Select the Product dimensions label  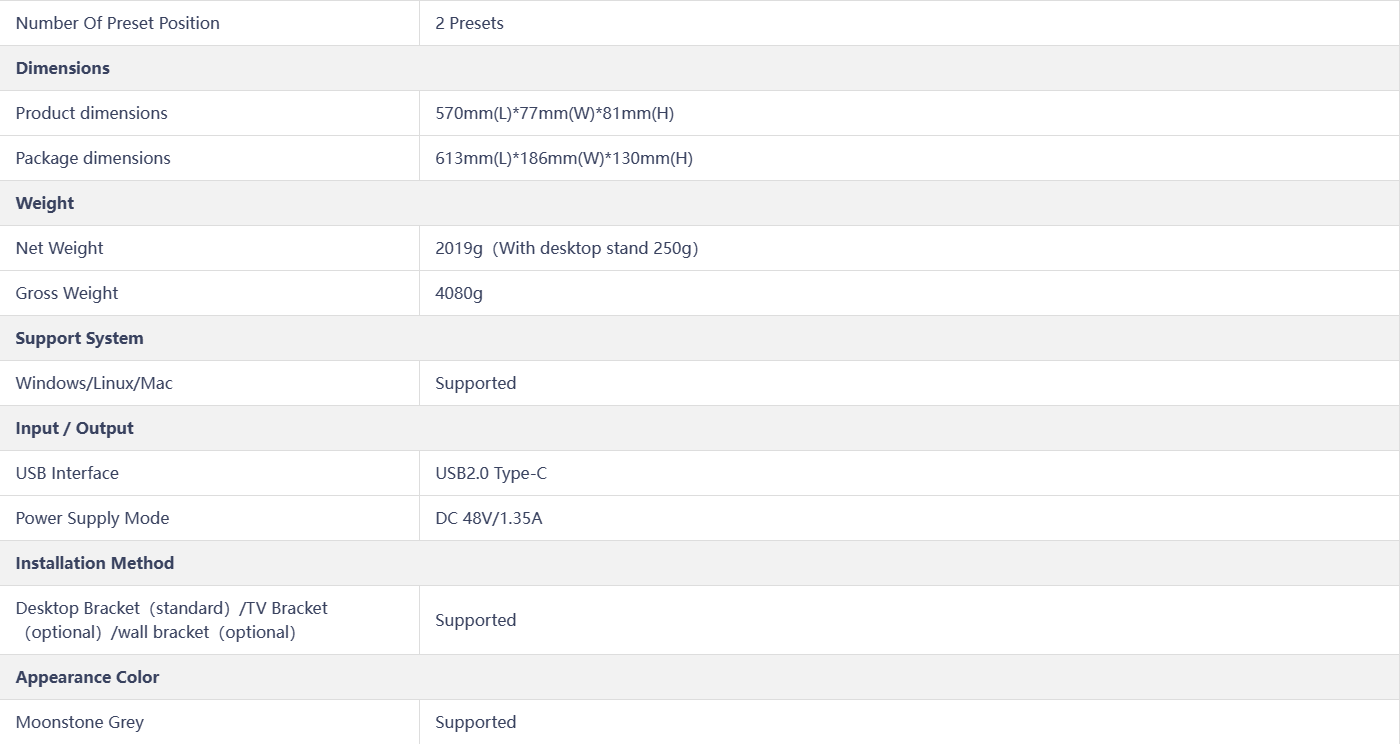tap(92, 113)
